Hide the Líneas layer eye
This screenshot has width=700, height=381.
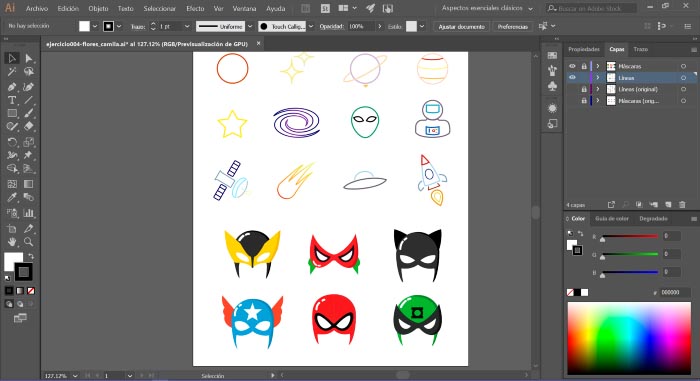[572, 78]
